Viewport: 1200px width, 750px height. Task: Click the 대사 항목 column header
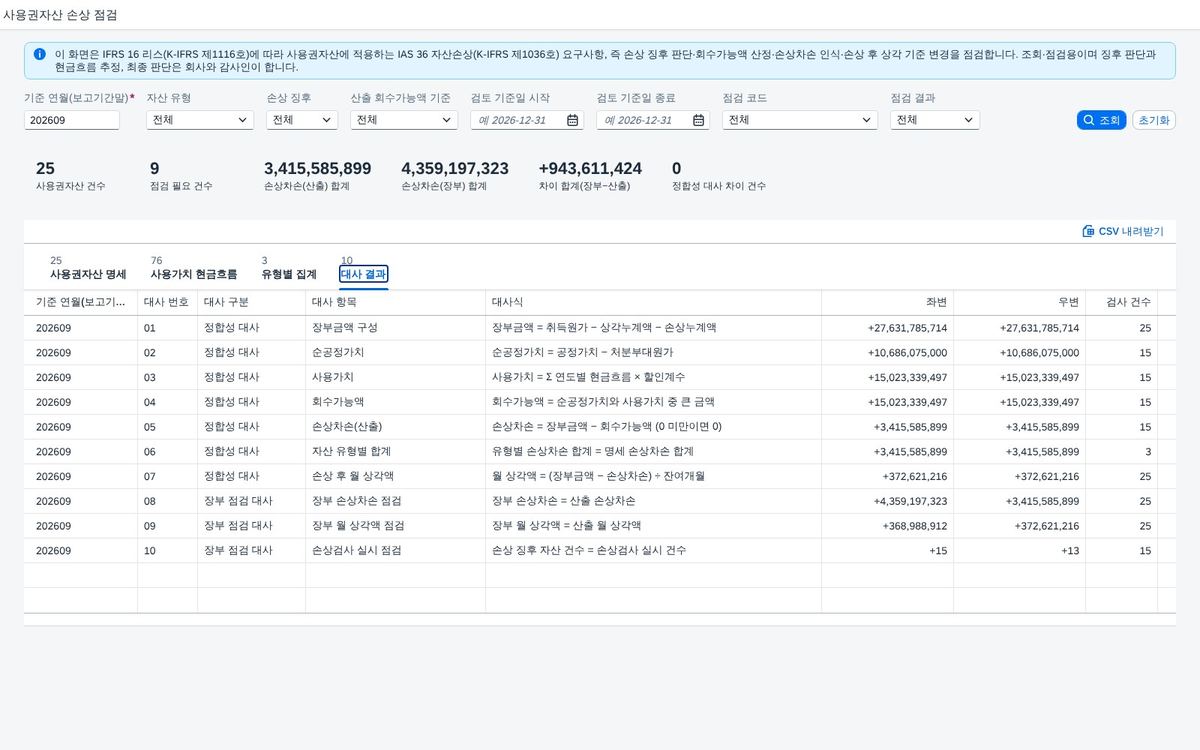(x=395, y=302)
